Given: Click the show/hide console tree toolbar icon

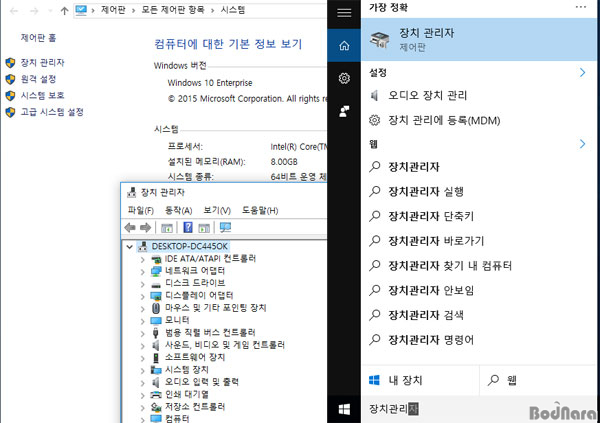Looking at the screenshot, I should pos(167,228).
